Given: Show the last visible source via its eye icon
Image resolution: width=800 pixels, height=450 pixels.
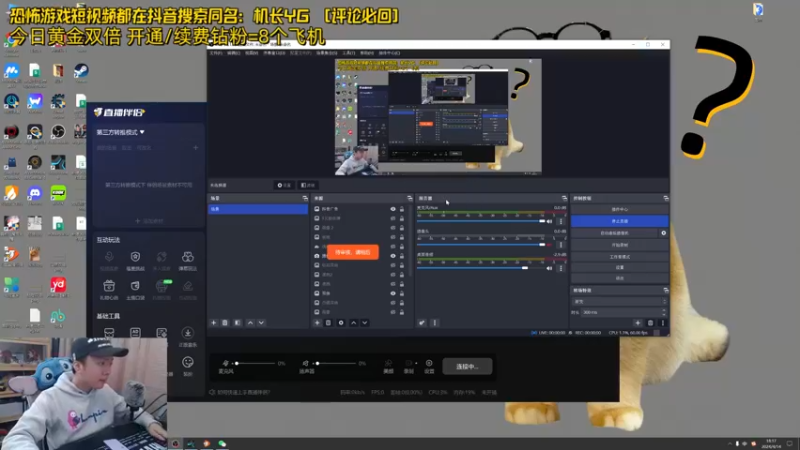Looking at the screenshot, I should [x=393, y=312].
